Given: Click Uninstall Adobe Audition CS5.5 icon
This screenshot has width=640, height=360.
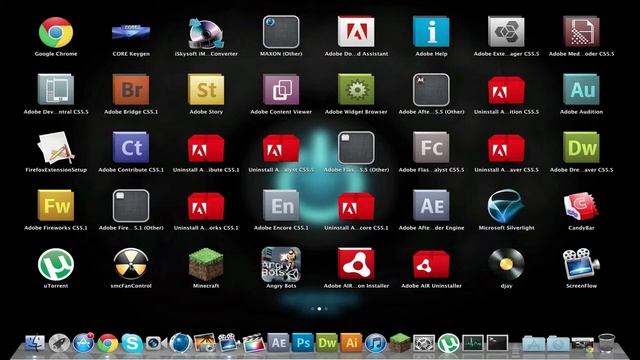Looking at the screenshot, I should pyautogui.click(x=507, y=90).
